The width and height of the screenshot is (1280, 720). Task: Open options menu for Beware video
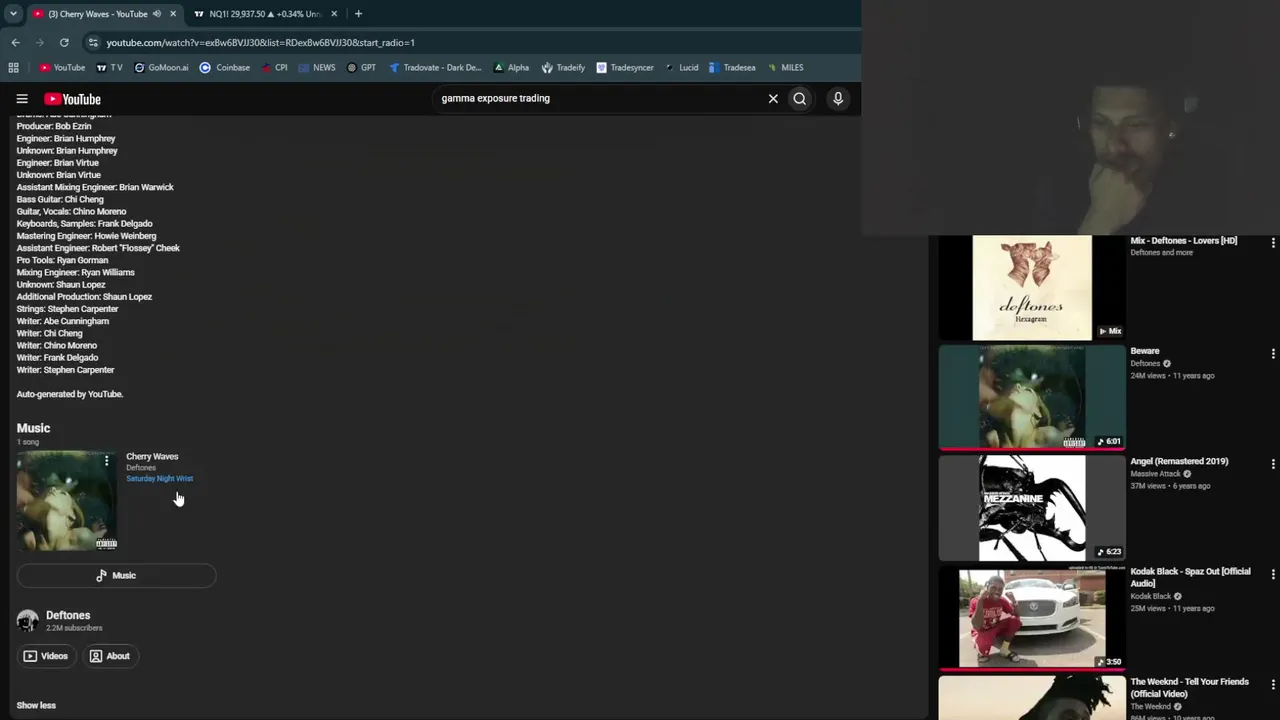coord(1272,354)
